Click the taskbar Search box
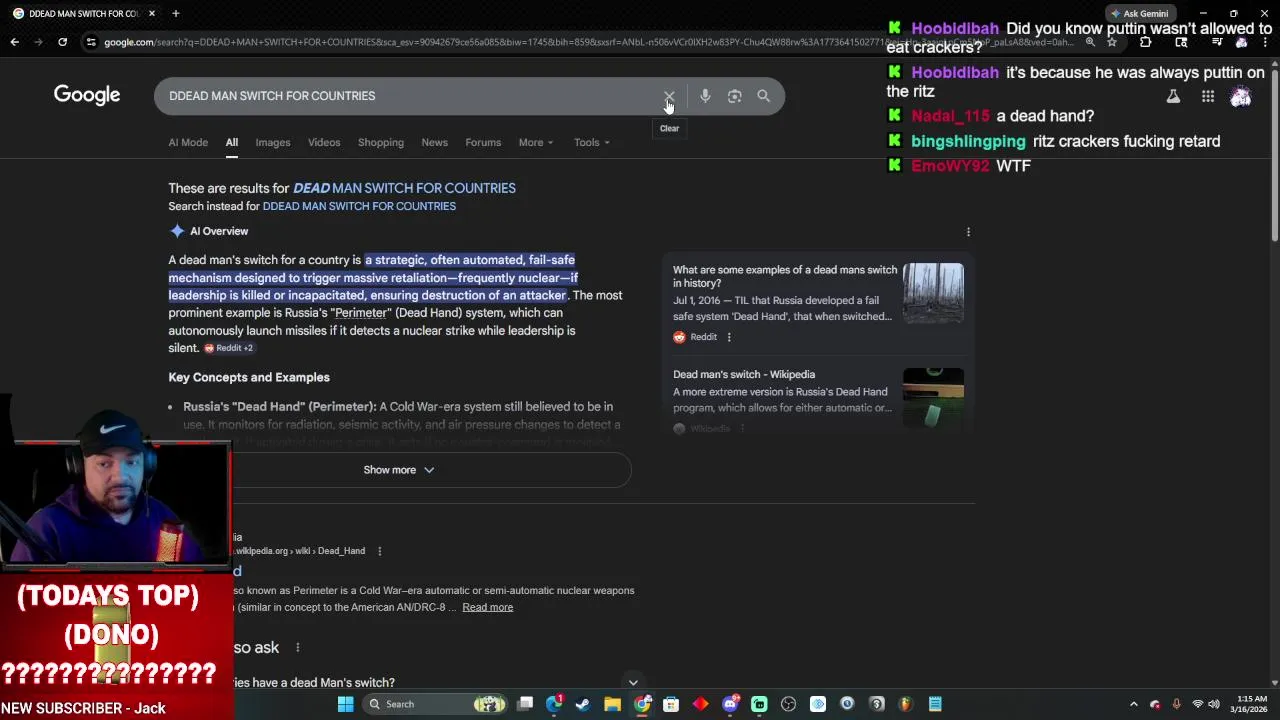Viewport: 1280px width, 720px height. [x=434, y=704]
